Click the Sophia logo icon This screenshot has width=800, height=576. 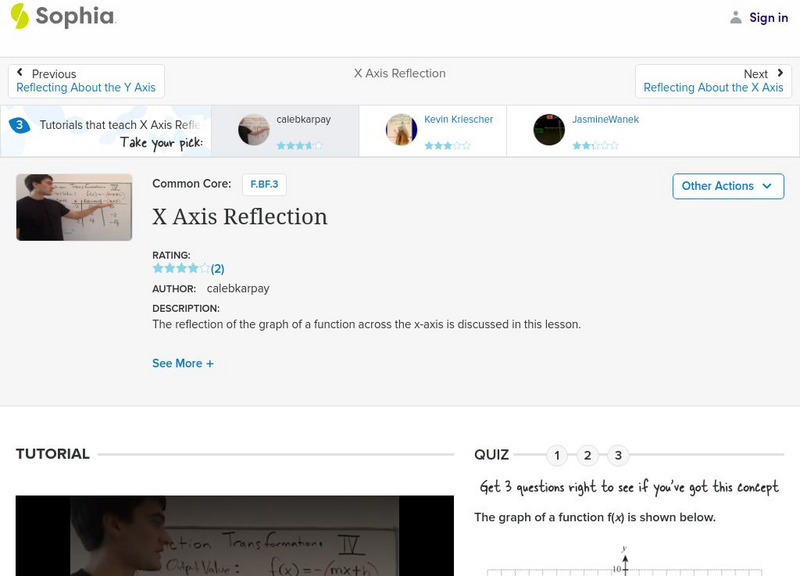(19, 16)
